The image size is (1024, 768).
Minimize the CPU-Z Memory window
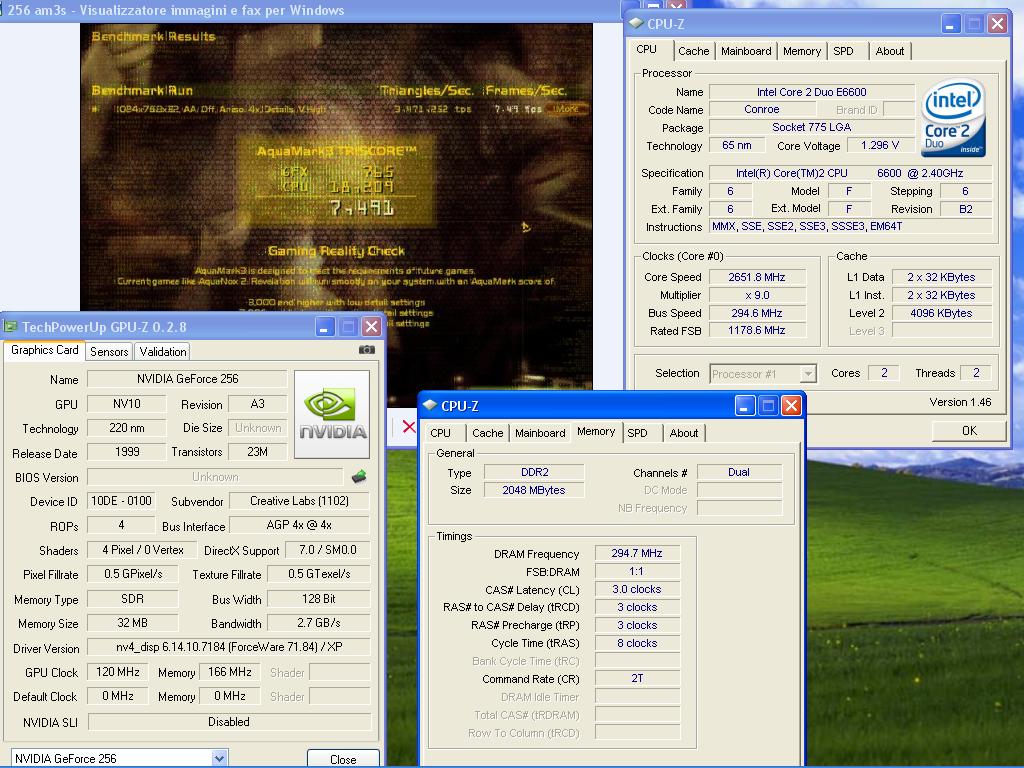click(745, 406)
